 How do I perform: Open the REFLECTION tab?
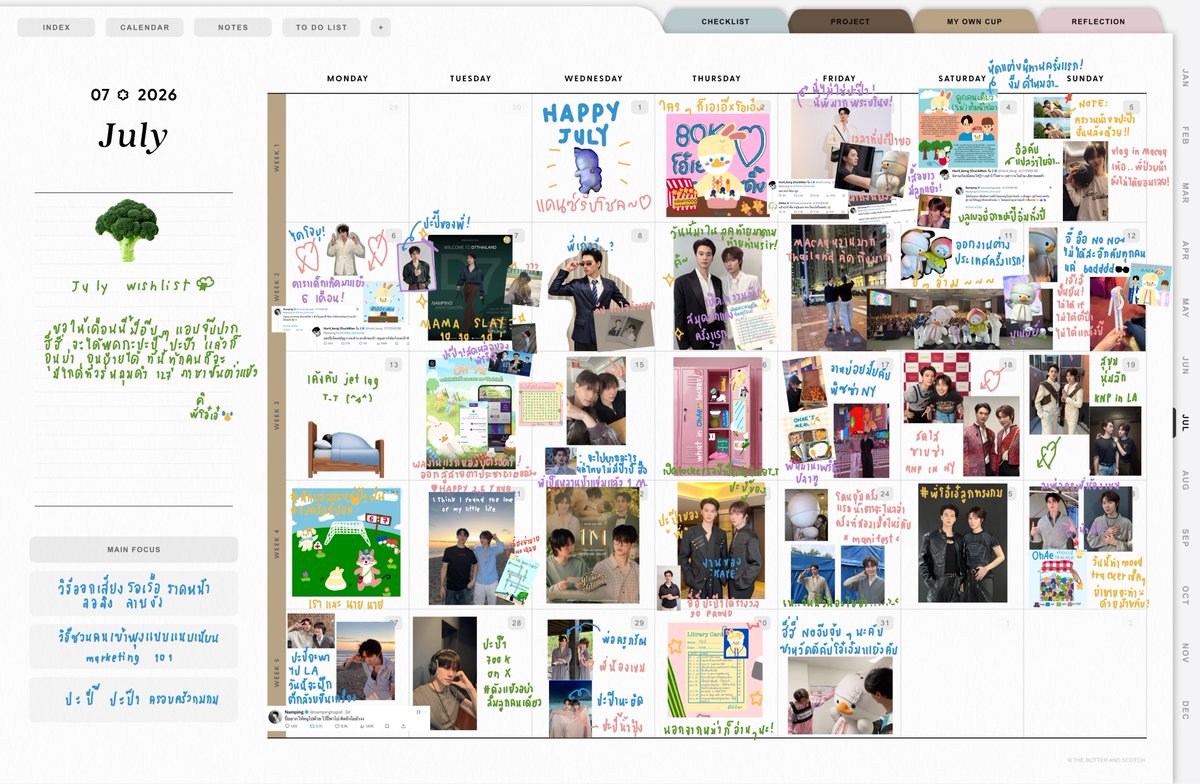[x=1099, y=21]
